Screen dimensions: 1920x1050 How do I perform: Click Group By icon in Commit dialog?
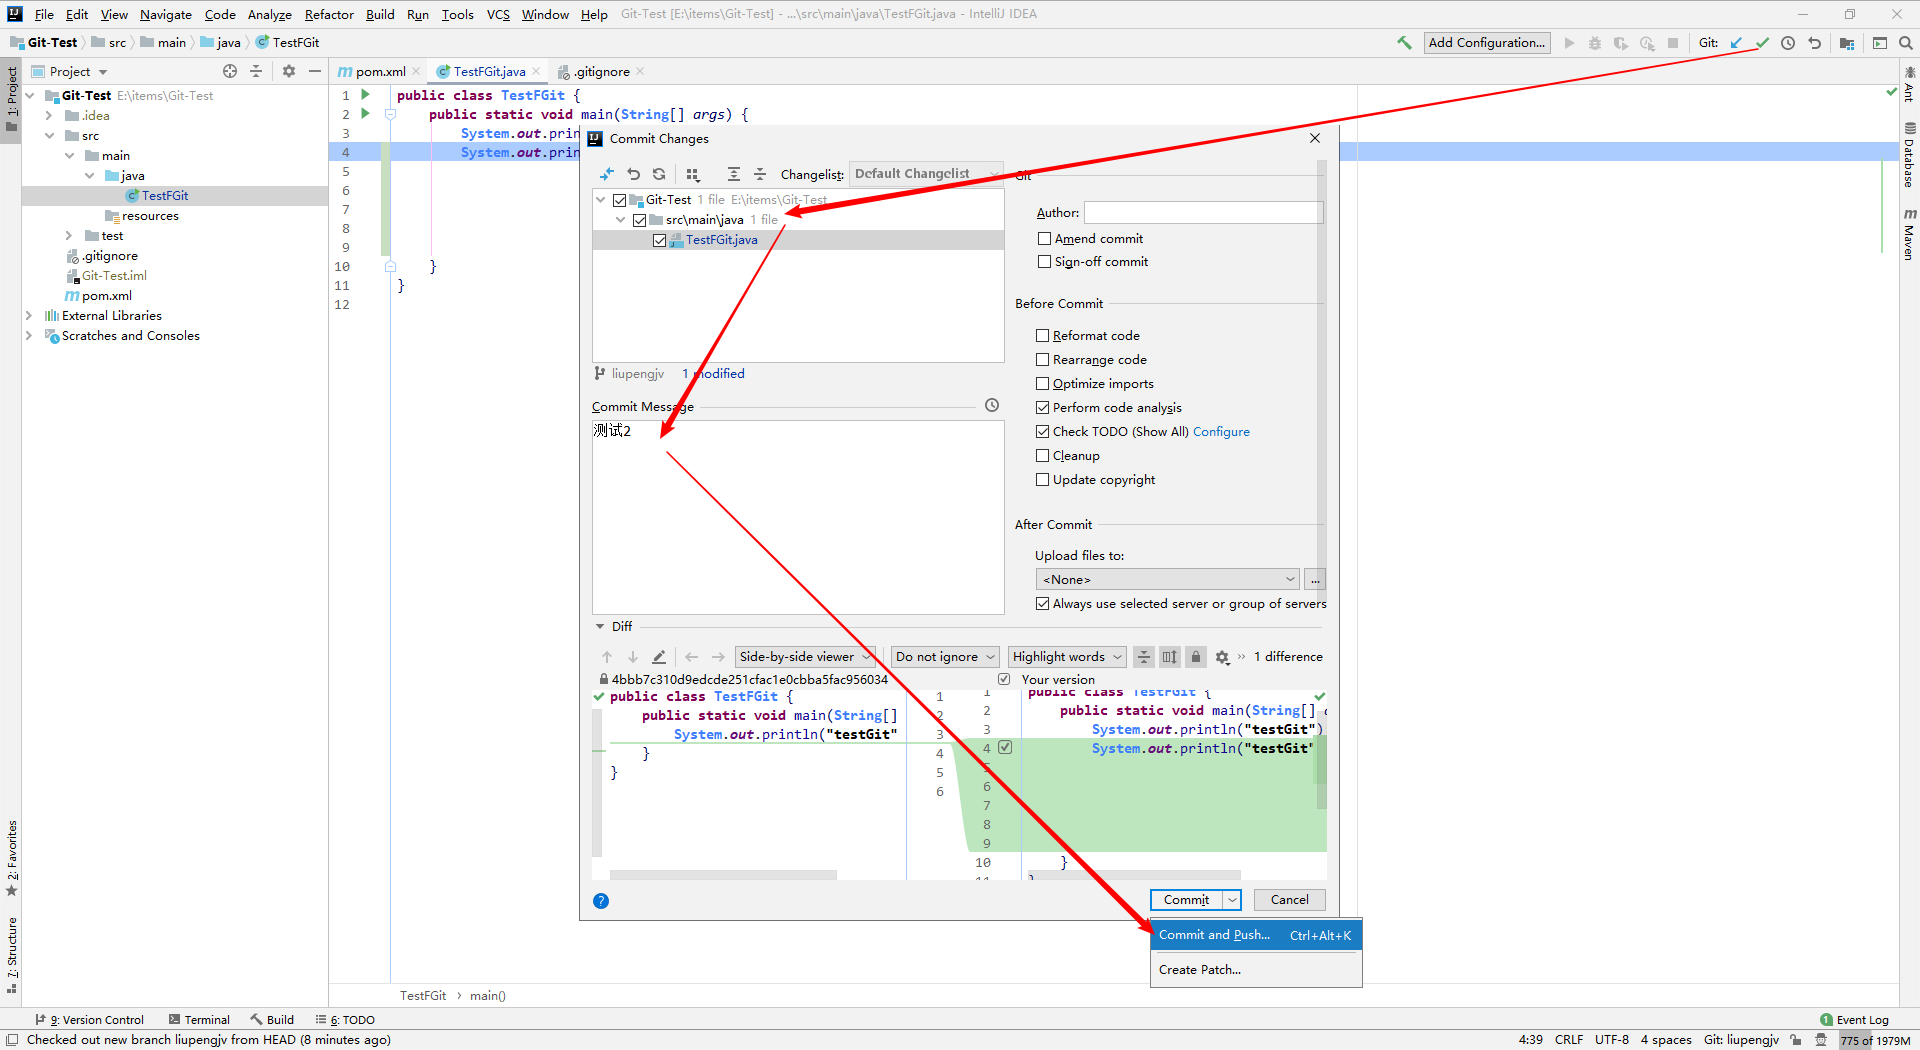click(x=693, y=174)
